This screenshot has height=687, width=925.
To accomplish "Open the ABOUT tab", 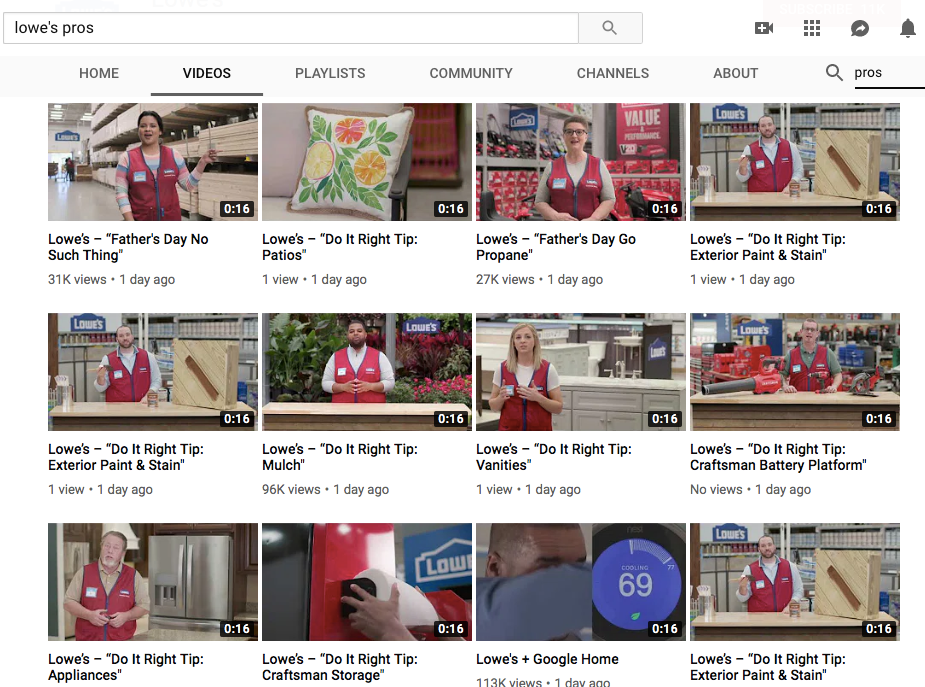I will pyautogui.click(x=736, y=73).
